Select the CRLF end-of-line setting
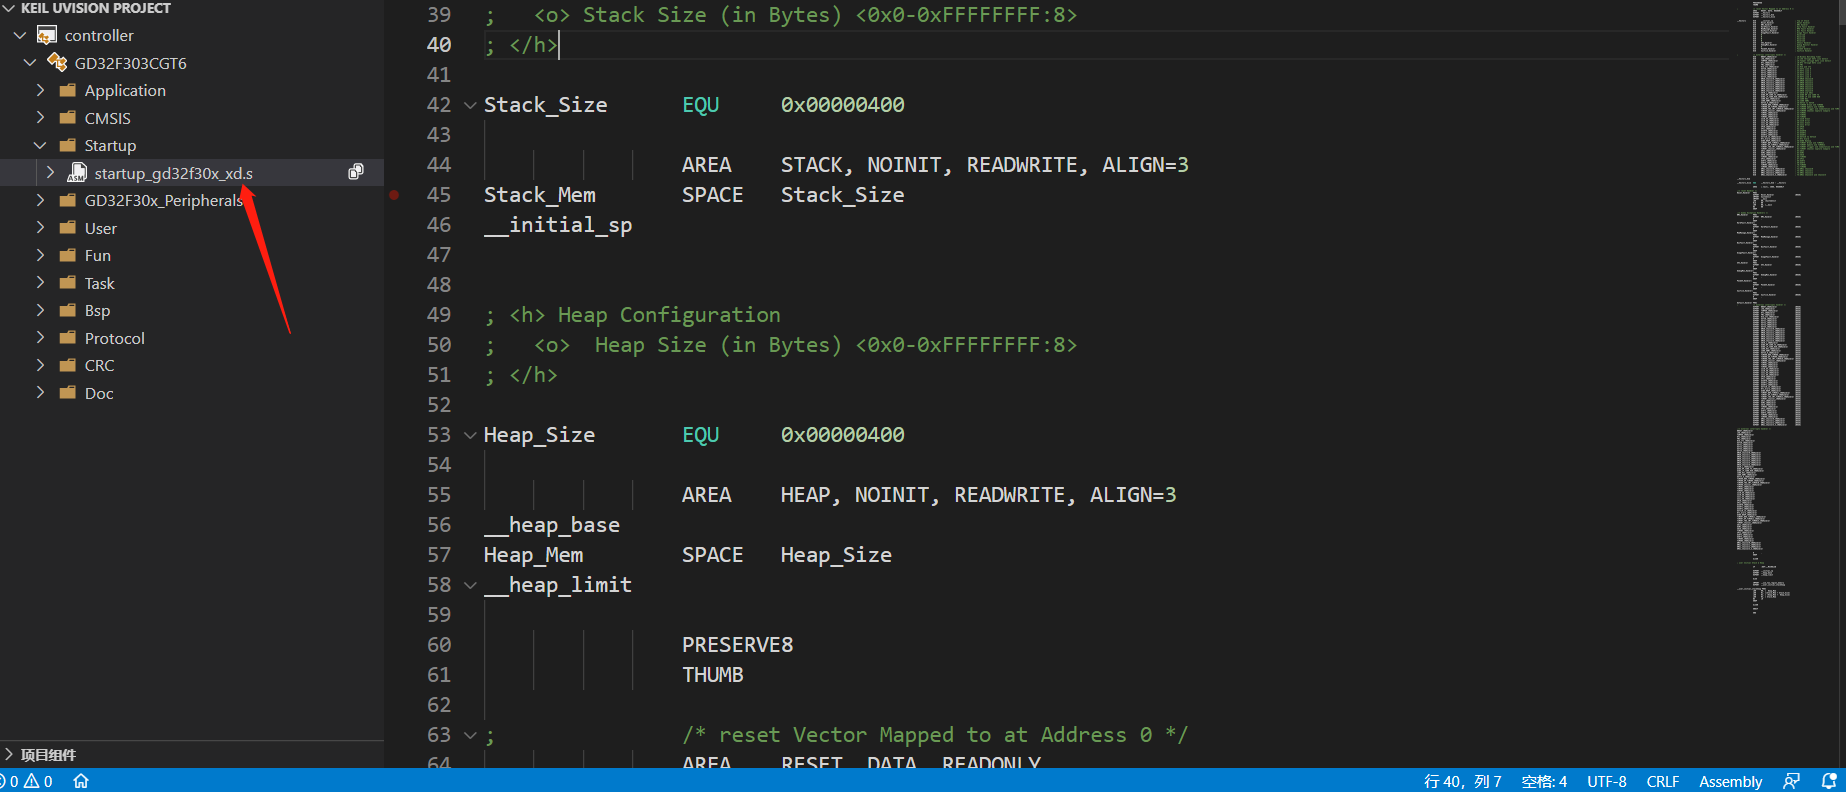Screen dimensions: 1846x792 pos(1662,781)
